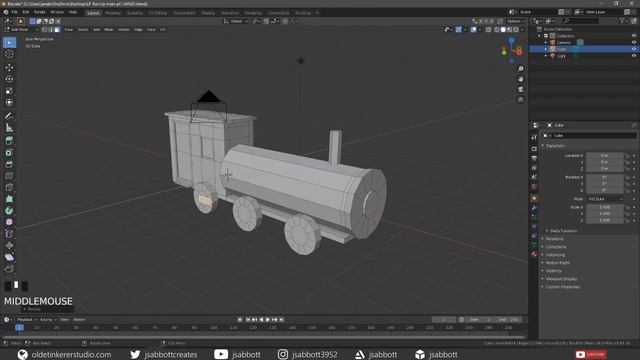Screen dimensions: 640x360
Task: Select the Annotate tool
Action: tap(9, 116)
